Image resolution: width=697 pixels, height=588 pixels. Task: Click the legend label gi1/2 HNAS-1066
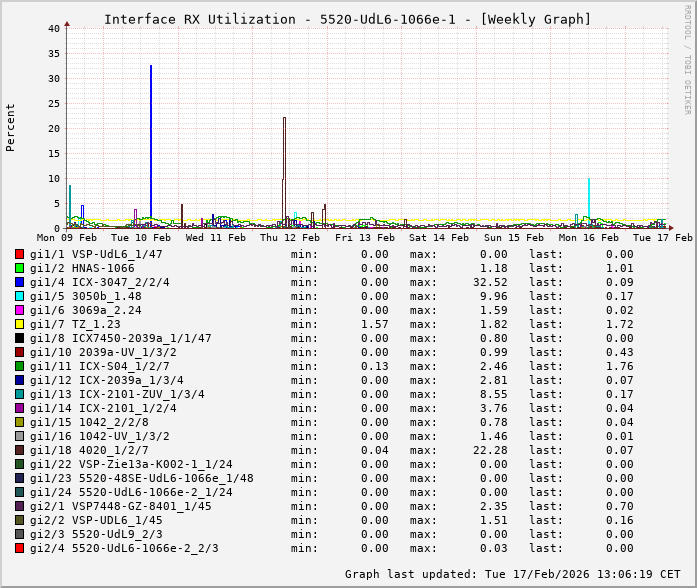coord(82,268)
